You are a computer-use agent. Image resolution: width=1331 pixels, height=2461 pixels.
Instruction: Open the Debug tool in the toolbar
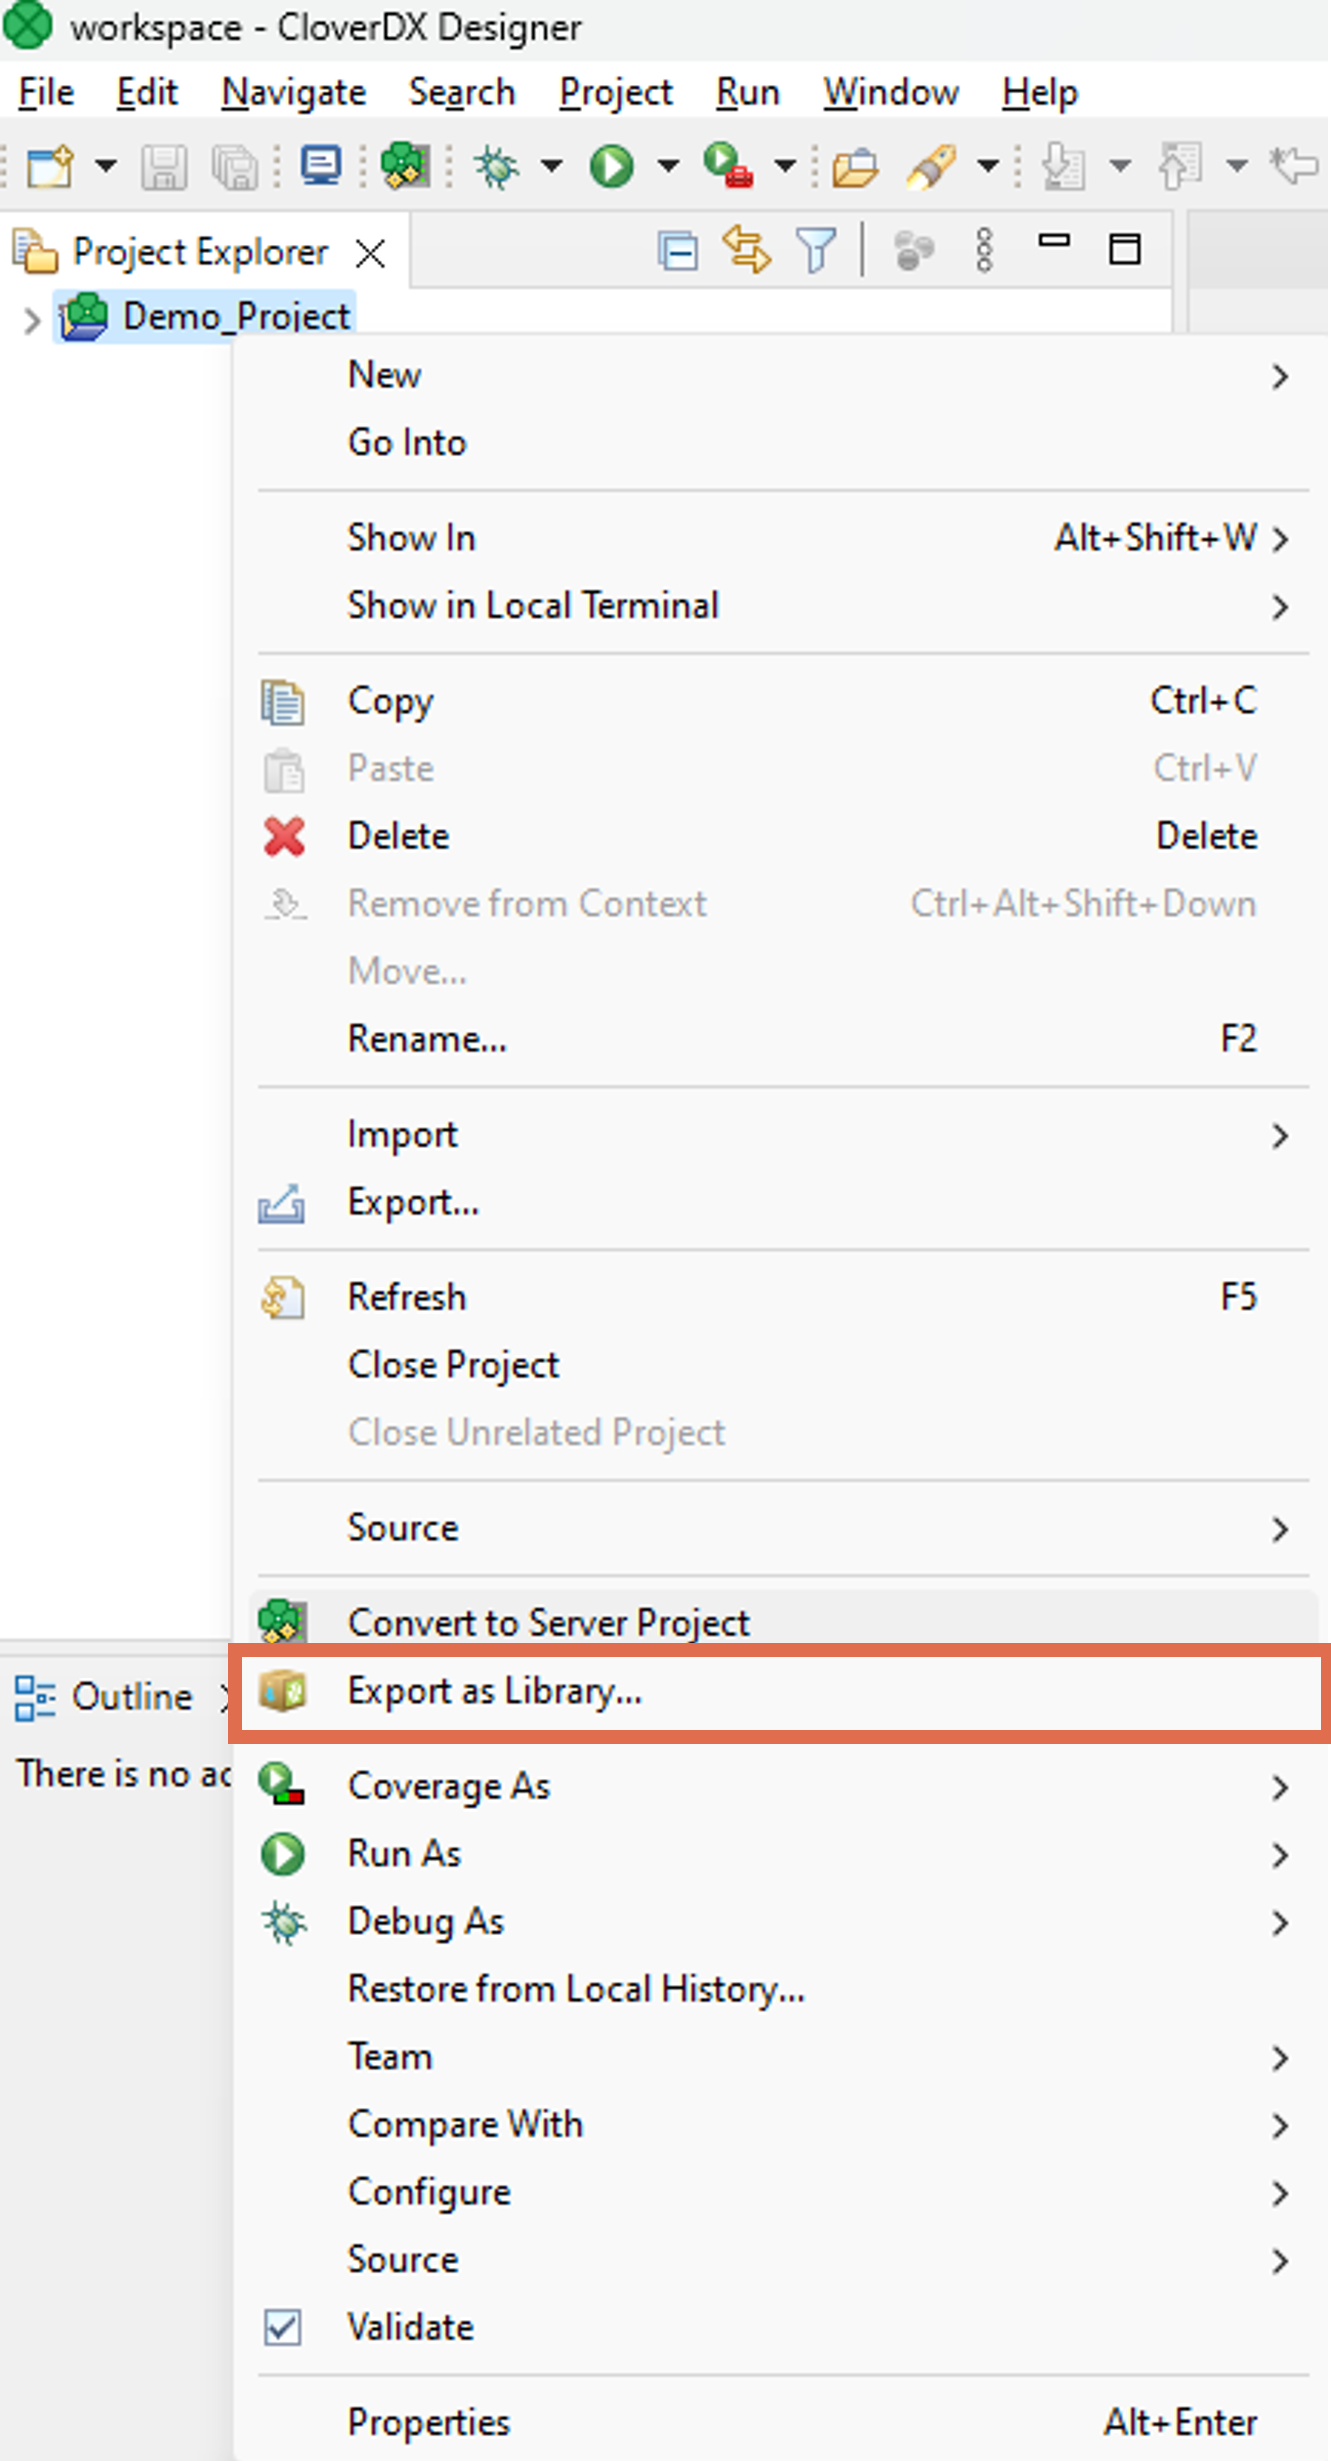(x=497, y=167)
